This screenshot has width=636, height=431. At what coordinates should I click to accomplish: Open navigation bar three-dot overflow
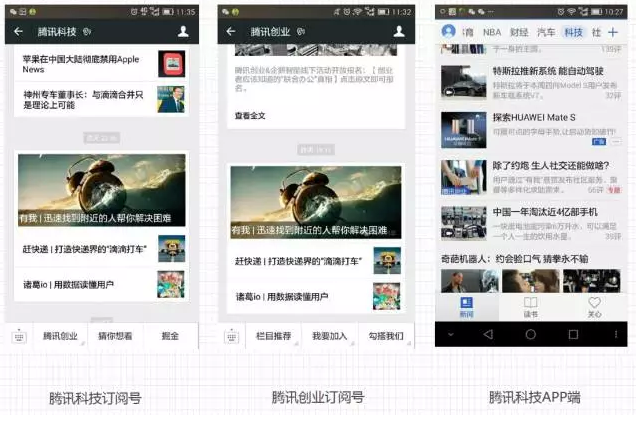[x=616, y=334]
